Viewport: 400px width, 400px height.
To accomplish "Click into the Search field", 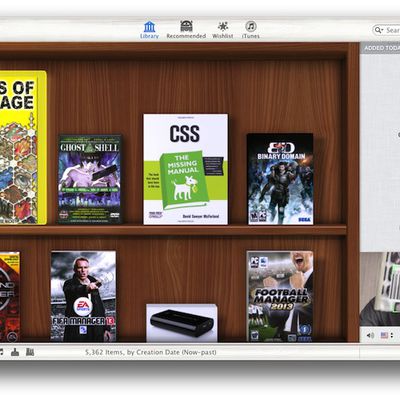I will tap(387, 30).
